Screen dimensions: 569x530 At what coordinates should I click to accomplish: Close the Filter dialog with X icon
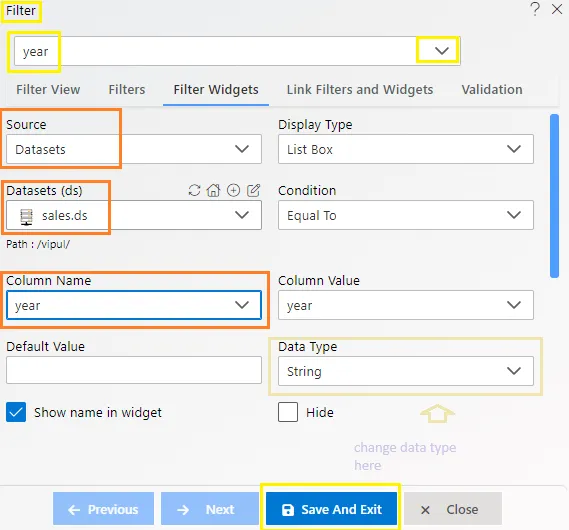[557, 9]
